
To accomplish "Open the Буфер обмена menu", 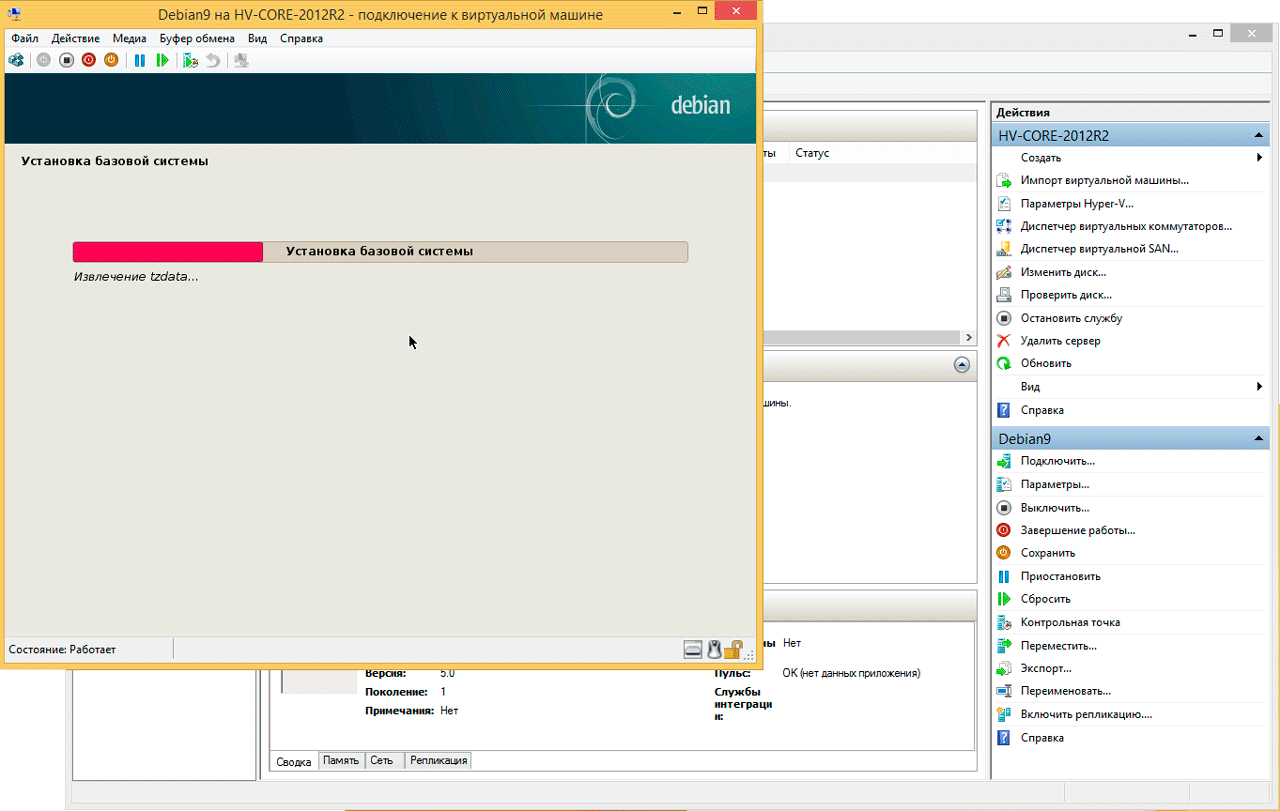I will click(x=197, y=38).
